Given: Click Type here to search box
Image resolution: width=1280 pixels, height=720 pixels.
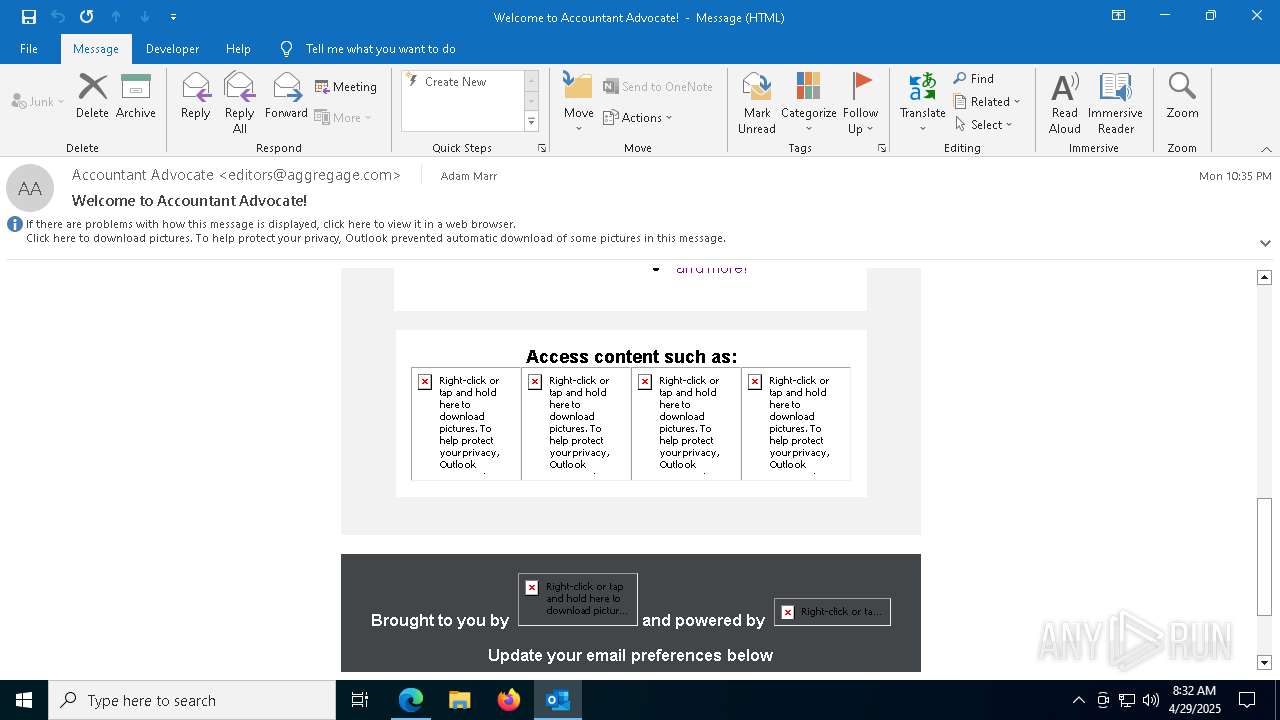Looking at the screenshot, I should [192, 700].
